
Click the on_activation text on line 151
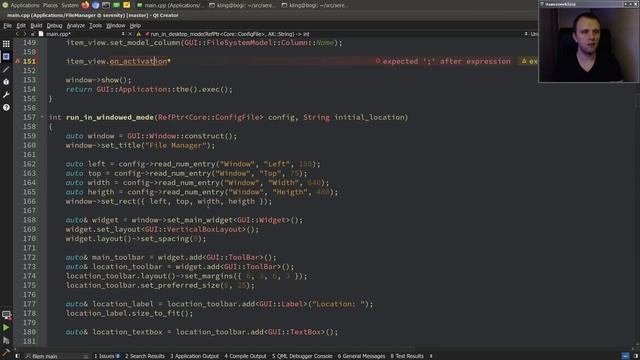(x=138, y=61)
